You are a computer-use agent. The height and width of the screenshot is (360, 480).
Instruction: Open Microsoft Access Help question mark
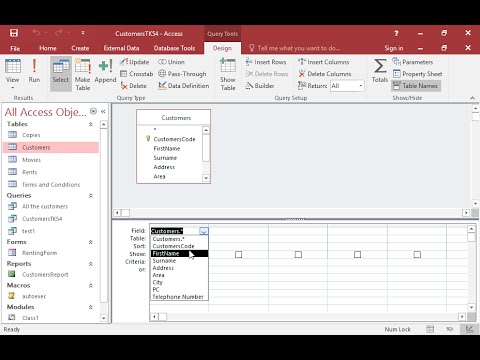pos(396,33)
